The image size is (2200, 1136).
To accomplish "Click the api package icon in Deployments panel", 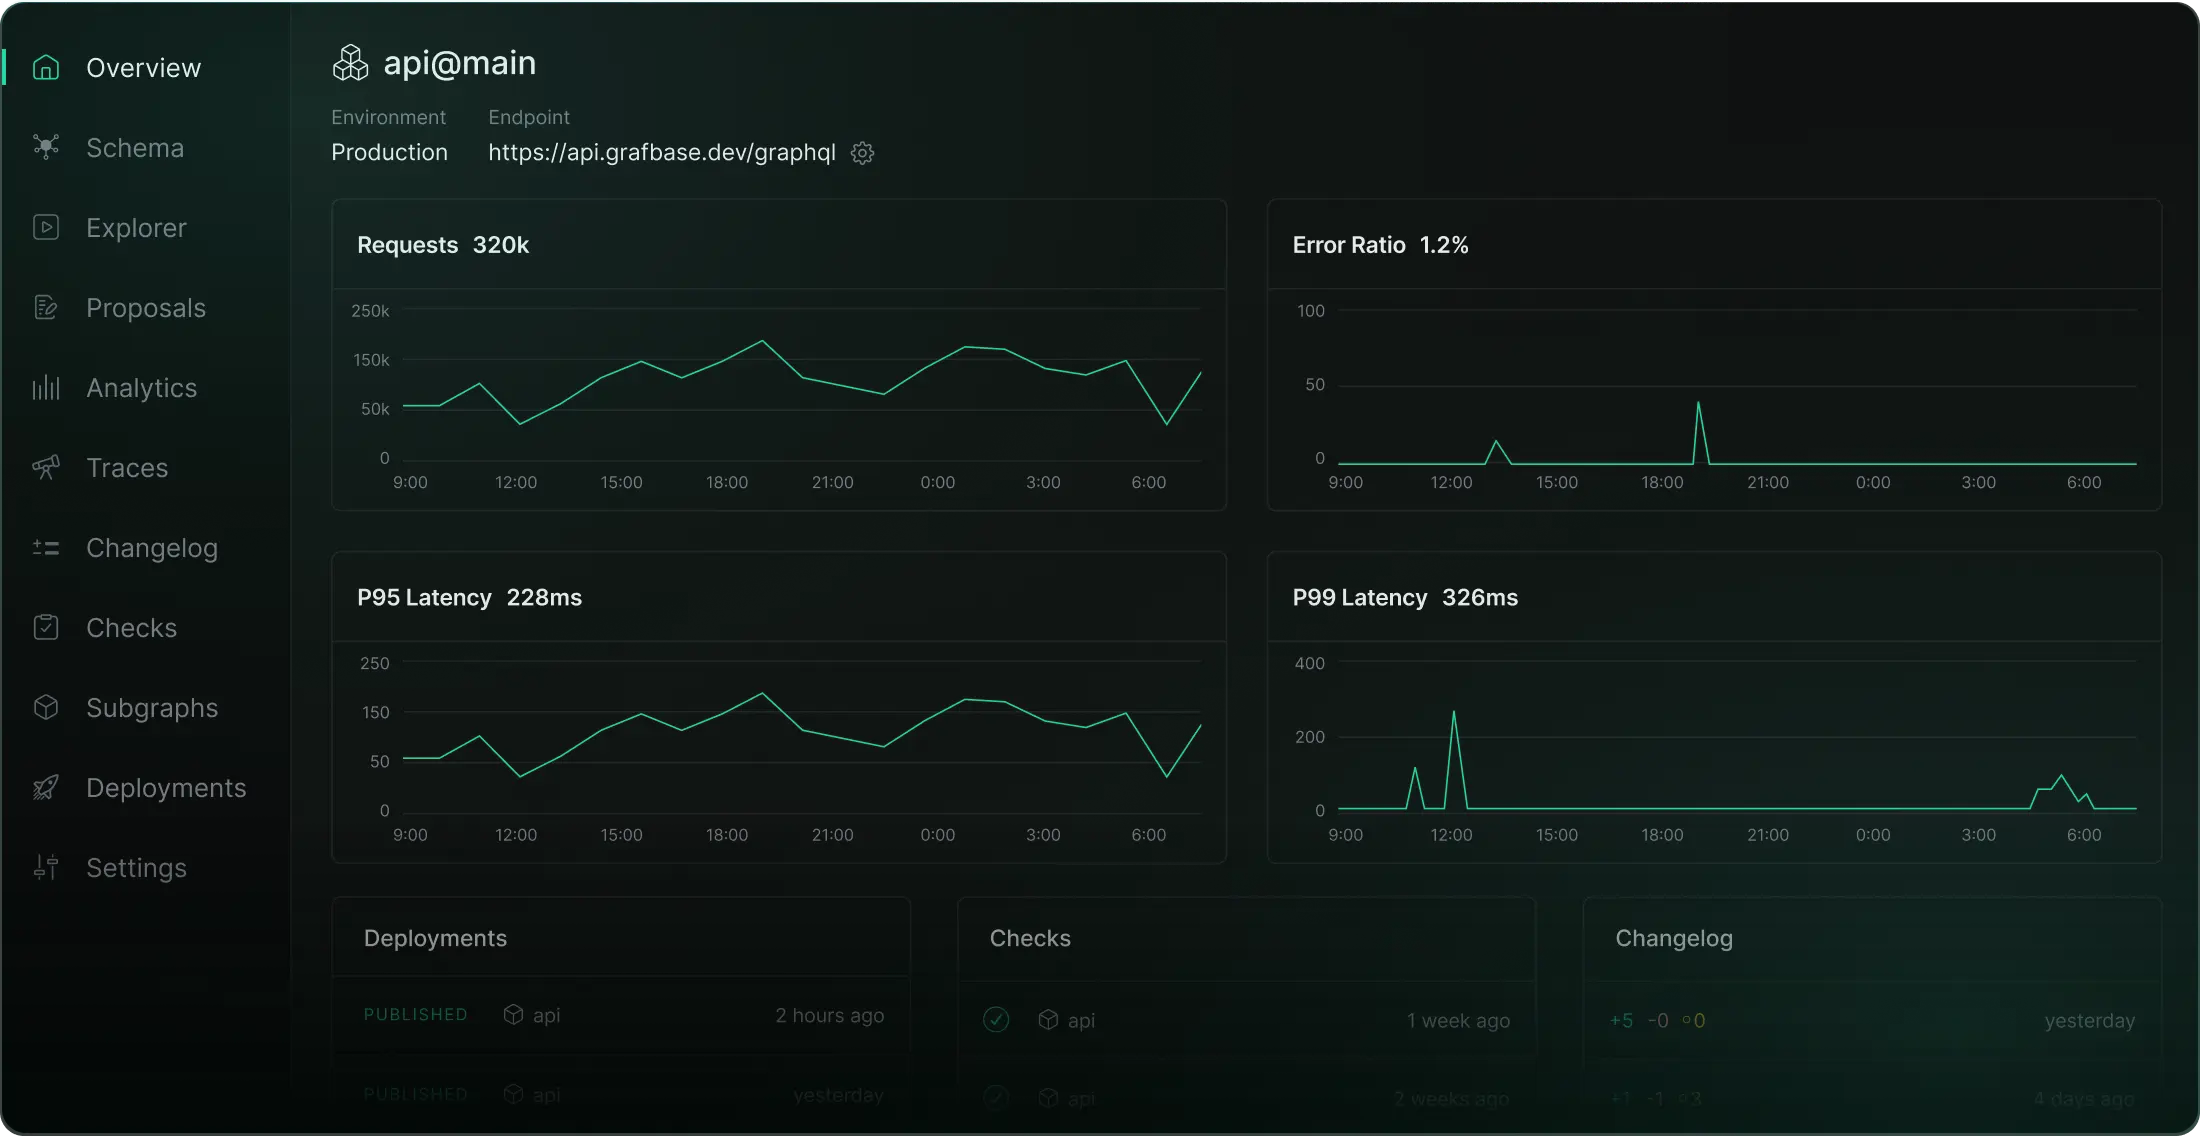I will (x=513, y=1014).
